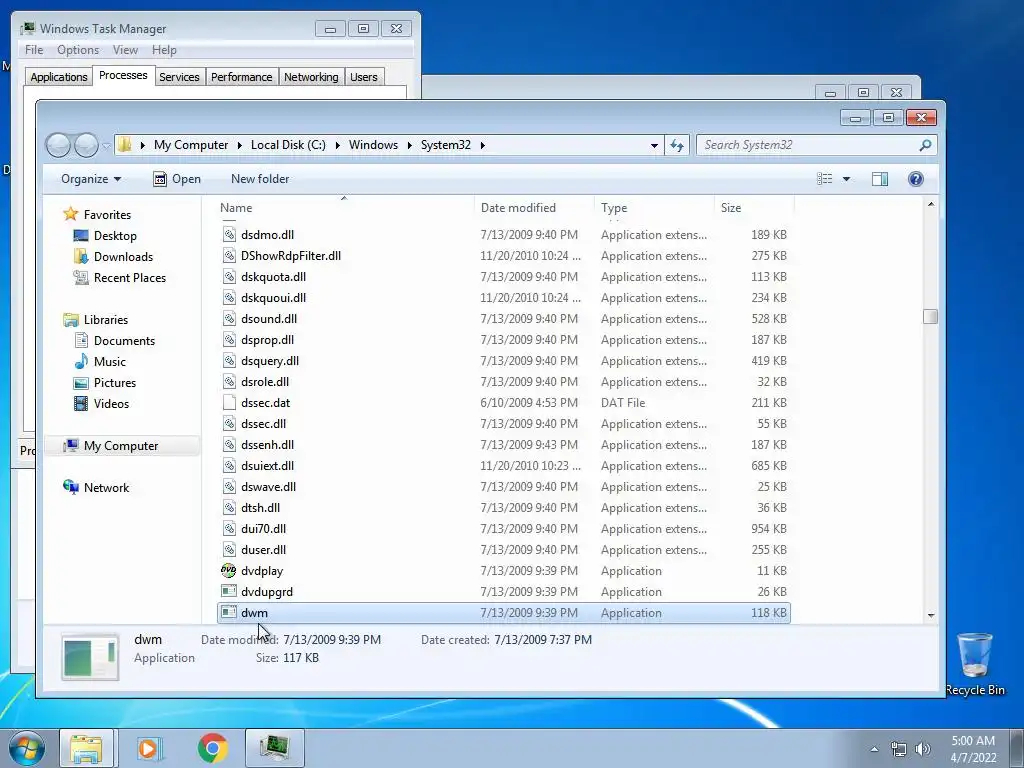Switch to Networking tab in Task Manager

pos(311,77)
